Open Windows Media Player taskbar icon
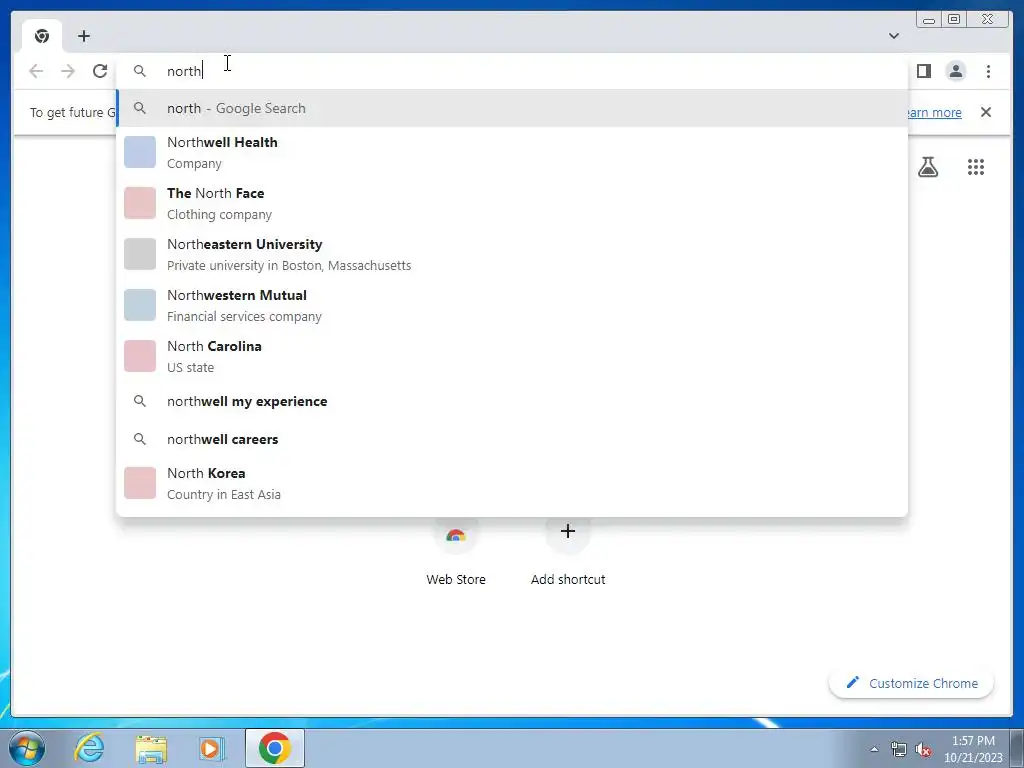The image size is (1024, 768). (211, 748)
